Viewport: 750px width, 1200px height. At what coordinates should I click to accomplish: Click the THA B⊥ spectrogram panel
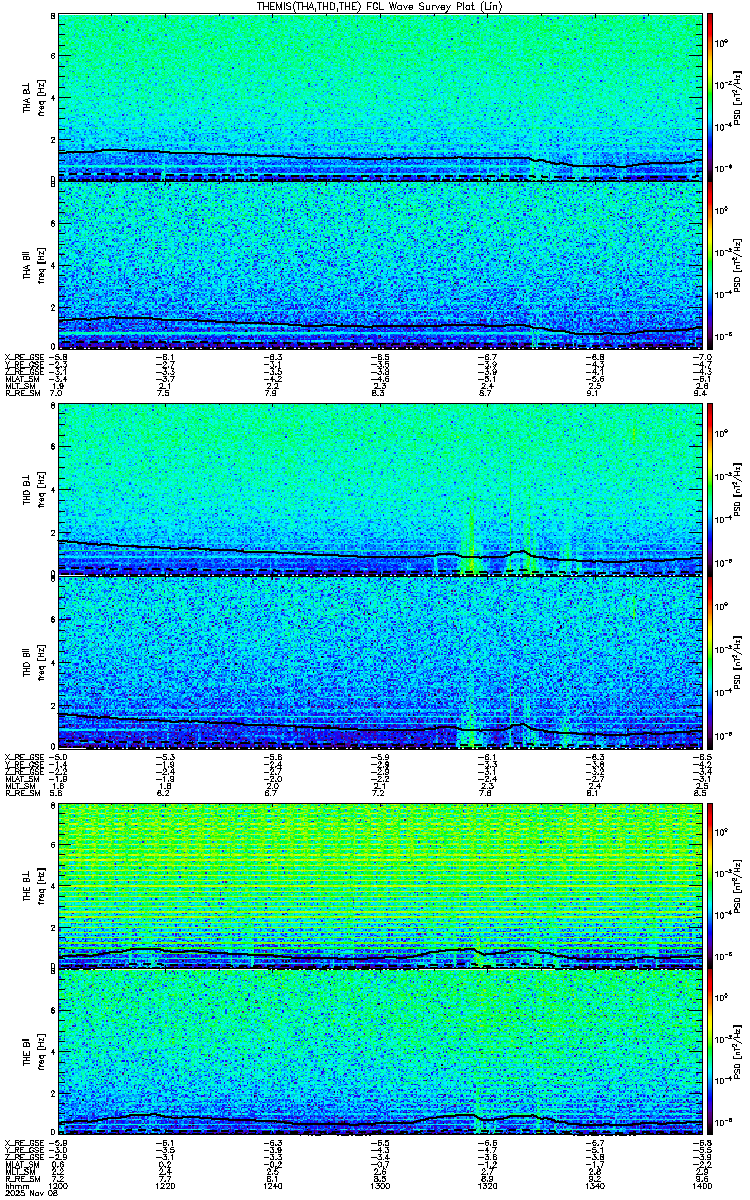tap(380, 97)
